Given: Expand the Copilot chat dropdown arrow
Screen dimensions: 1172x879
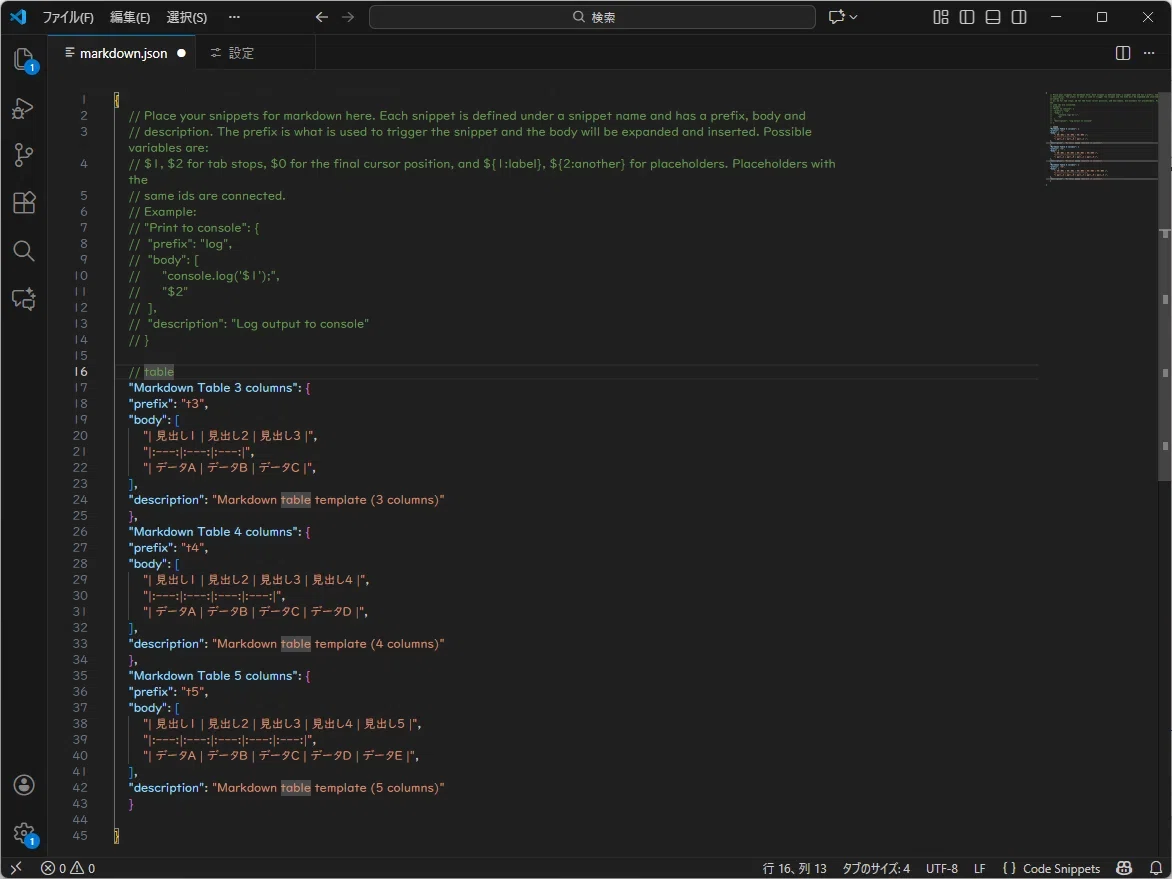Looking at the screenshot, I should (x=854, y=16).
